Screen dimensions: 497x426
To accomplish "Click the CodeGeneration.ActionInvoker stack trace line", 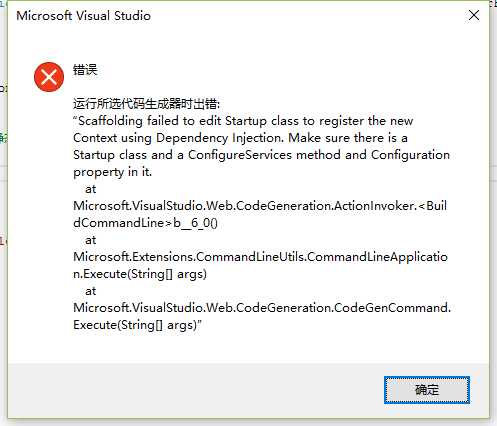I will [260, 206].
